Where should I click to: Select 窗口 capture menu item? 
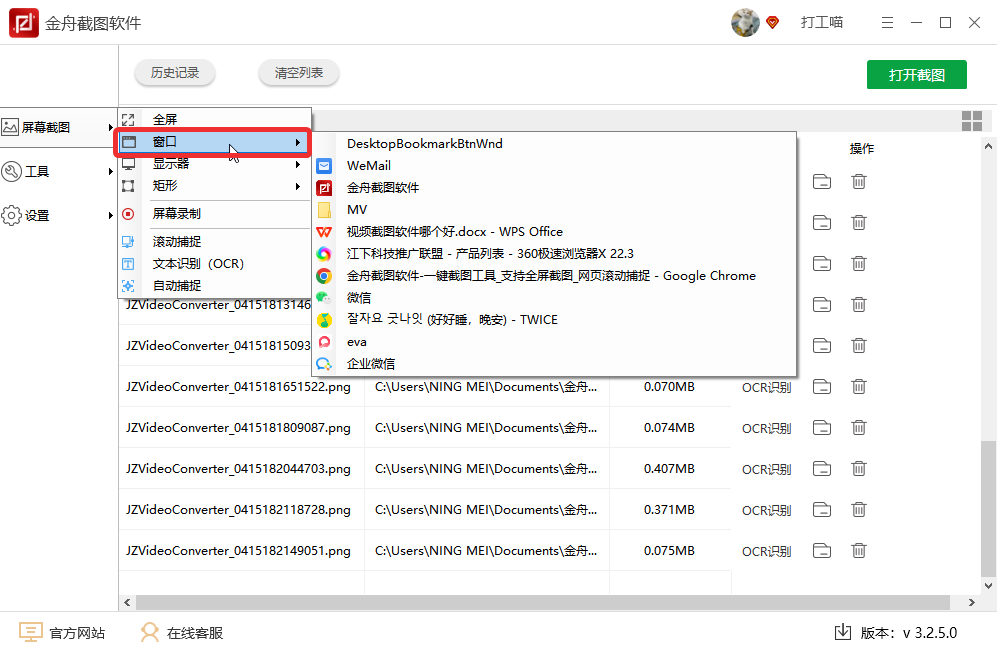(213, 142)
